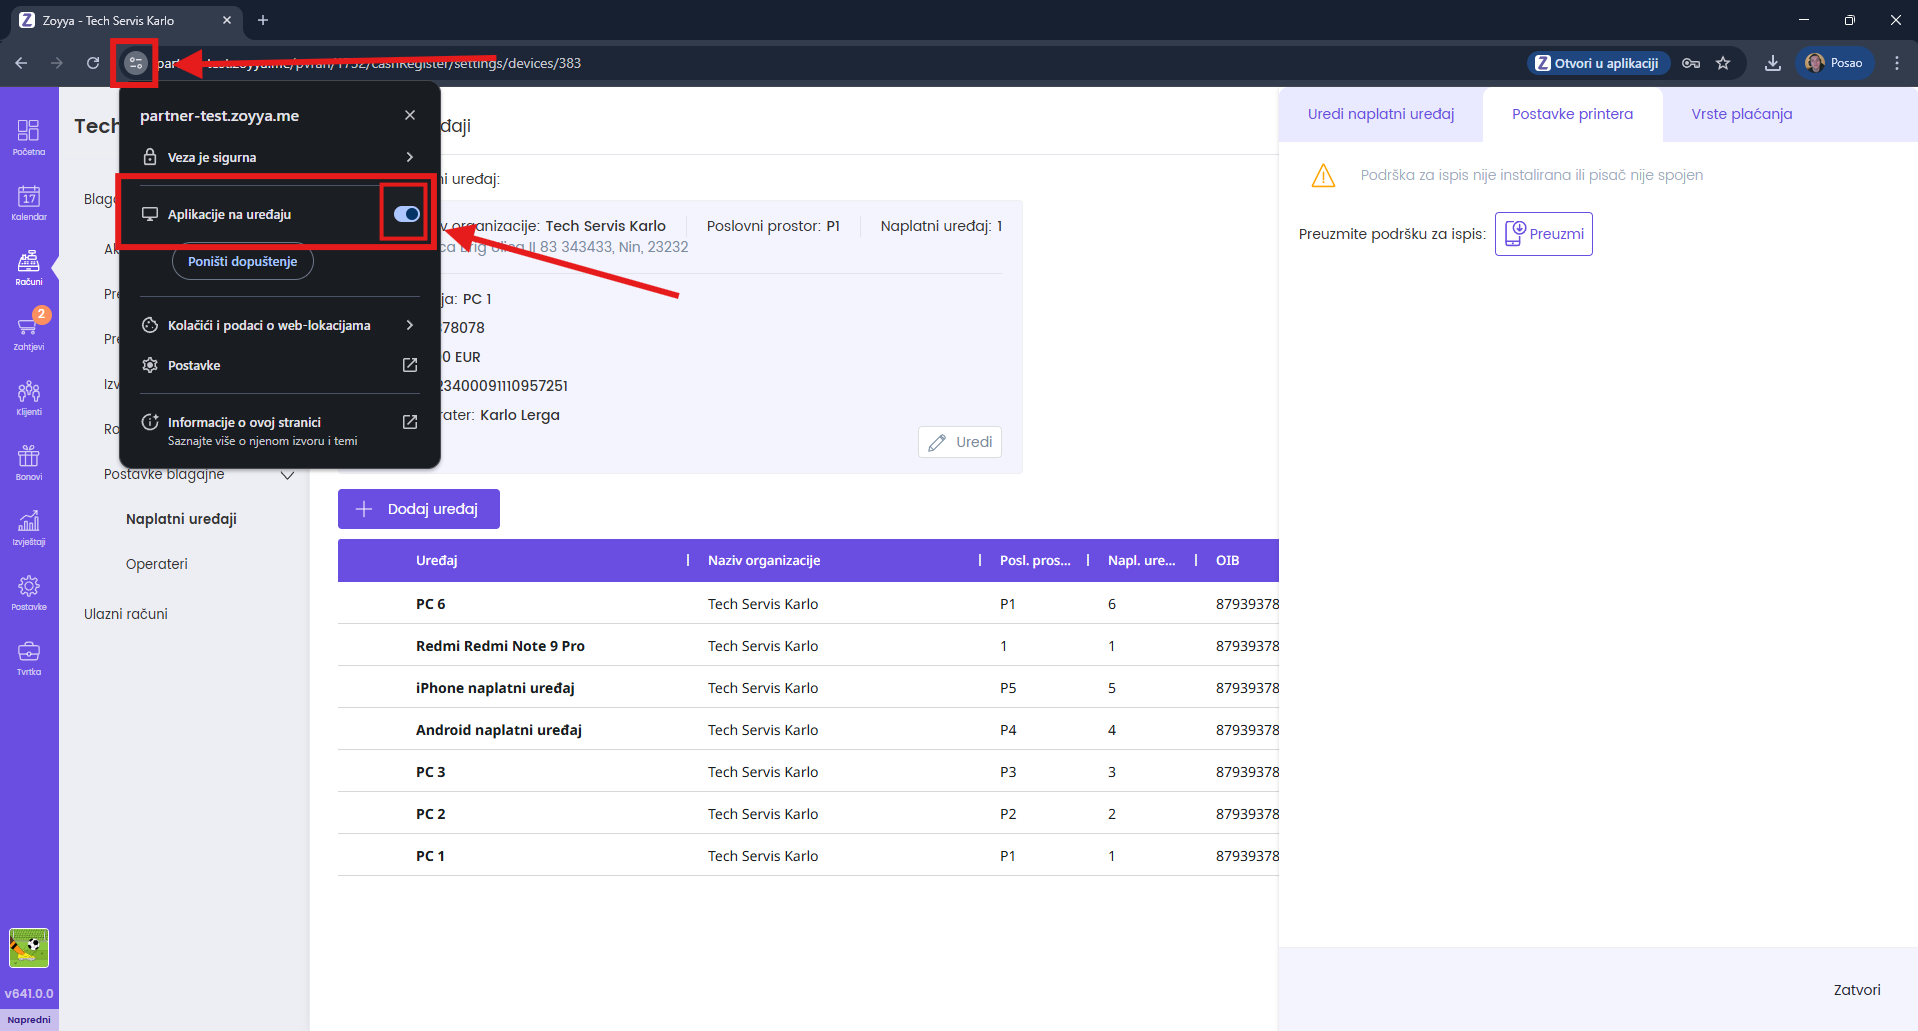
Task: Select the iPhone naplatni uređaj row
Action: tap(495, 688)
